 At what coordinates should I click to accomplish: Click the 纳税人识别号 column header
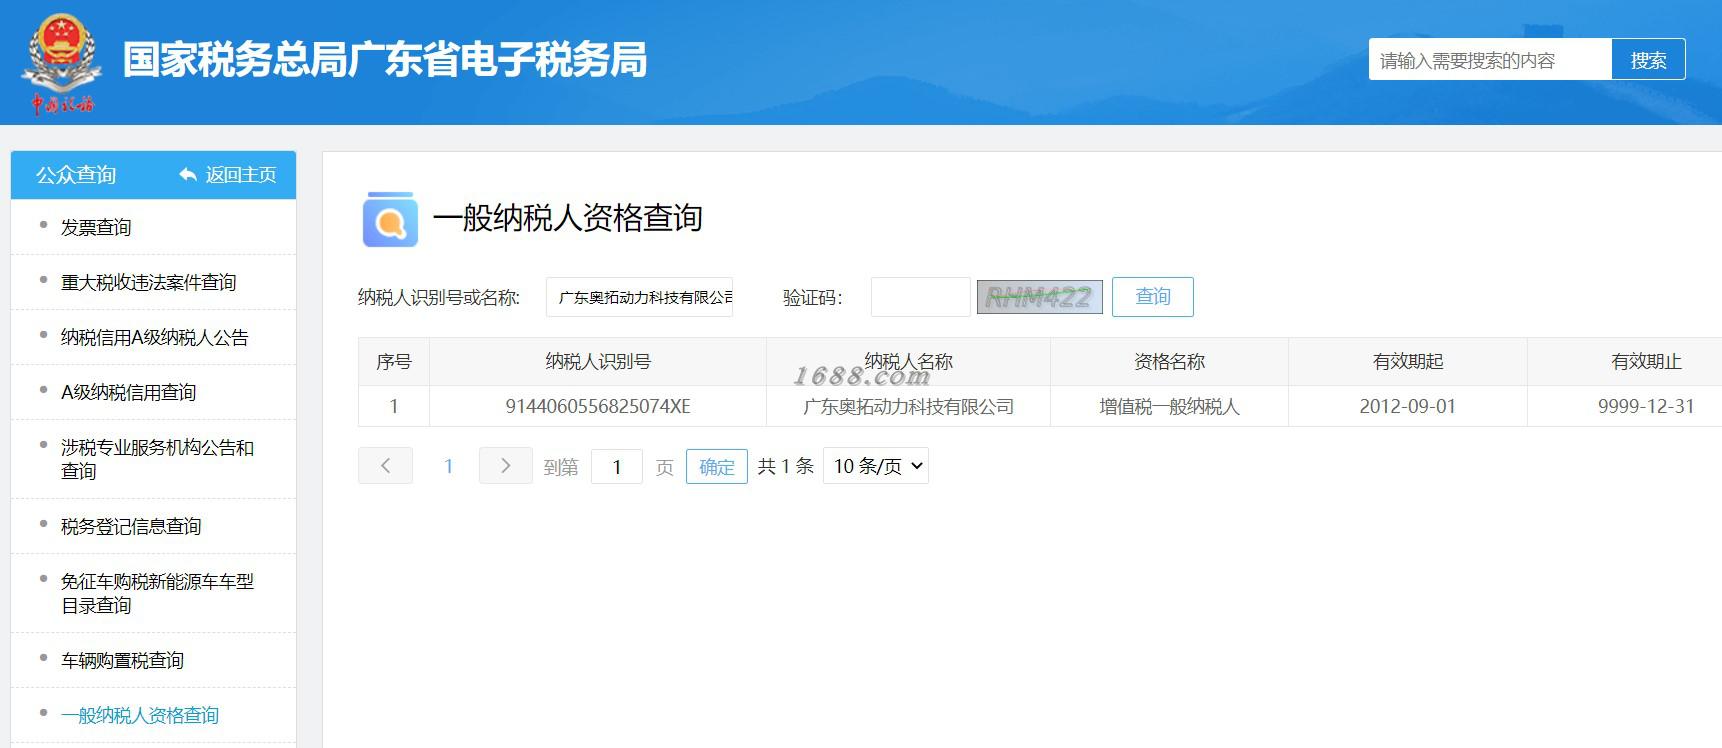pos(597,362)
